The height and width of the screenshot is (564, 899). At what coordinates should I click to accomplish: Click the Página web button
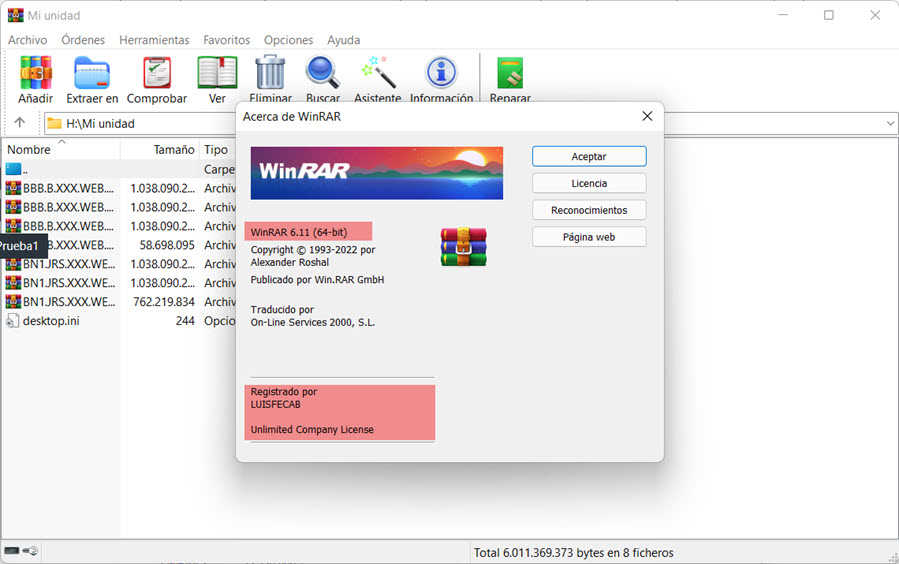click(x=589, y=237)
